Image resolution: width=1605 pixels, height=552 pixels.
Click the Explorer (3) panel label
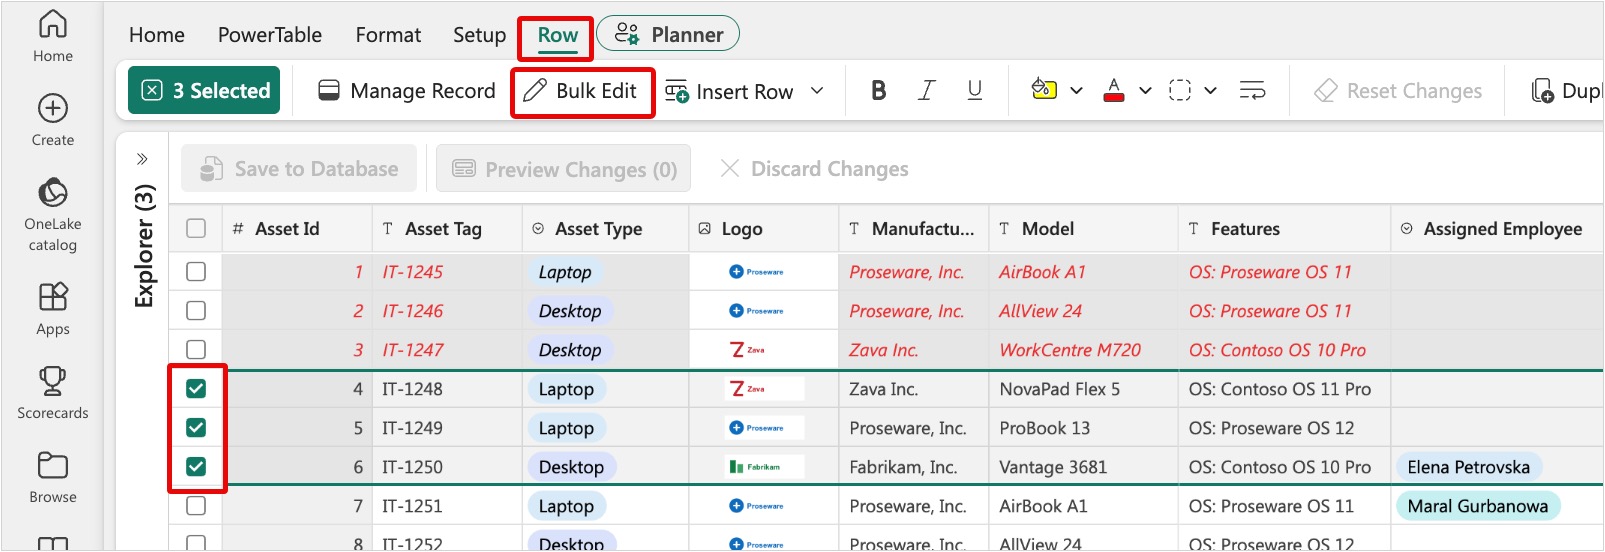click(144, 246)
